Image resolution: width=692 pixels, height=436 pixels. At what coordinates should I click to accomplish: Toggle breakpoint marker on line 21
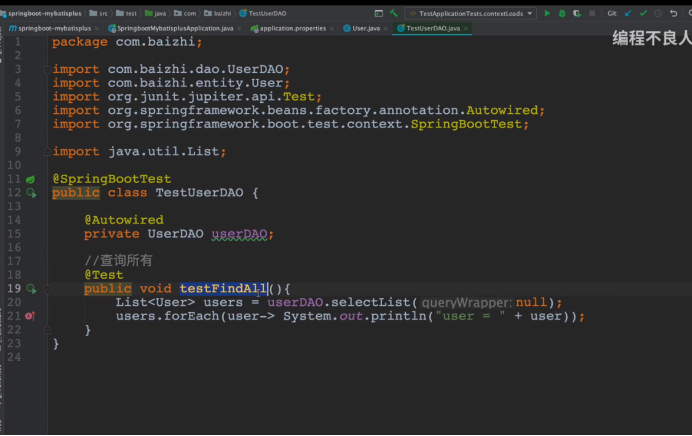30,316
